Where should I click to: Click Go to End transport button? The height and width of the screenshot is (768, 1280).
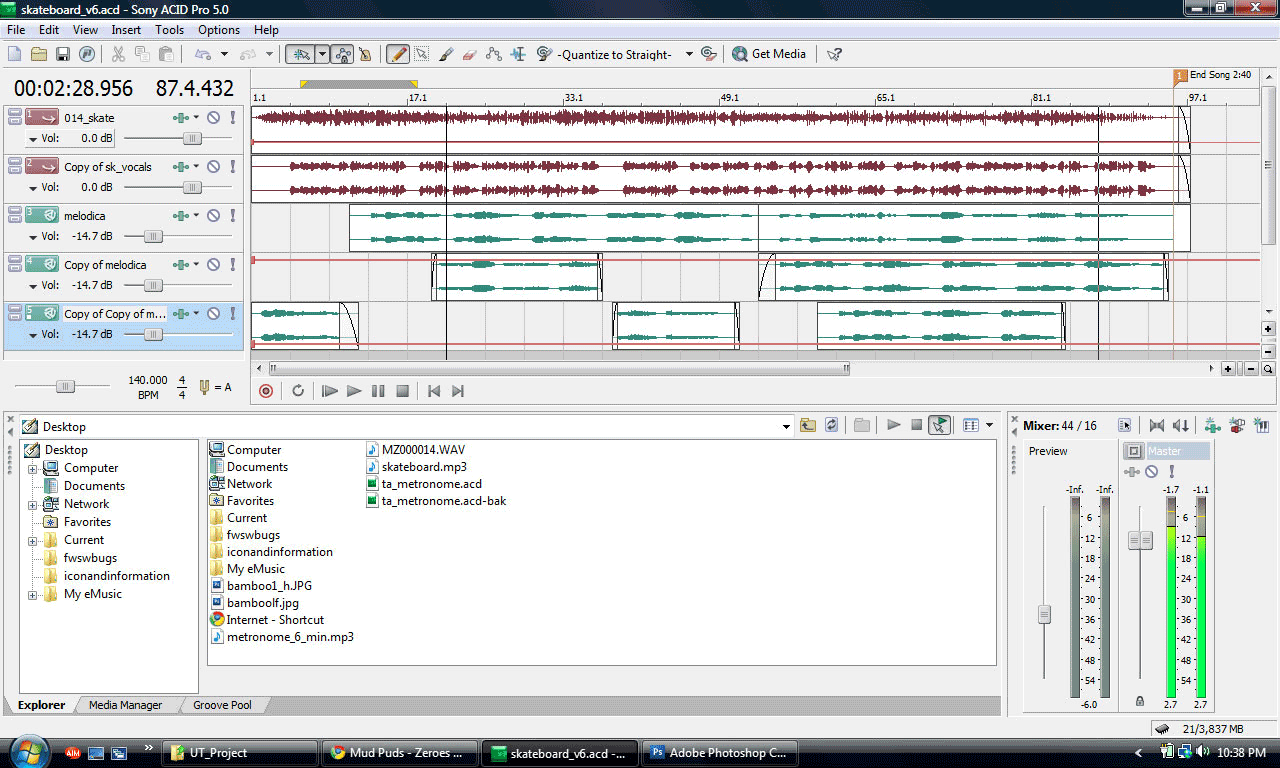pyautogui.click(x=458, y=391)
